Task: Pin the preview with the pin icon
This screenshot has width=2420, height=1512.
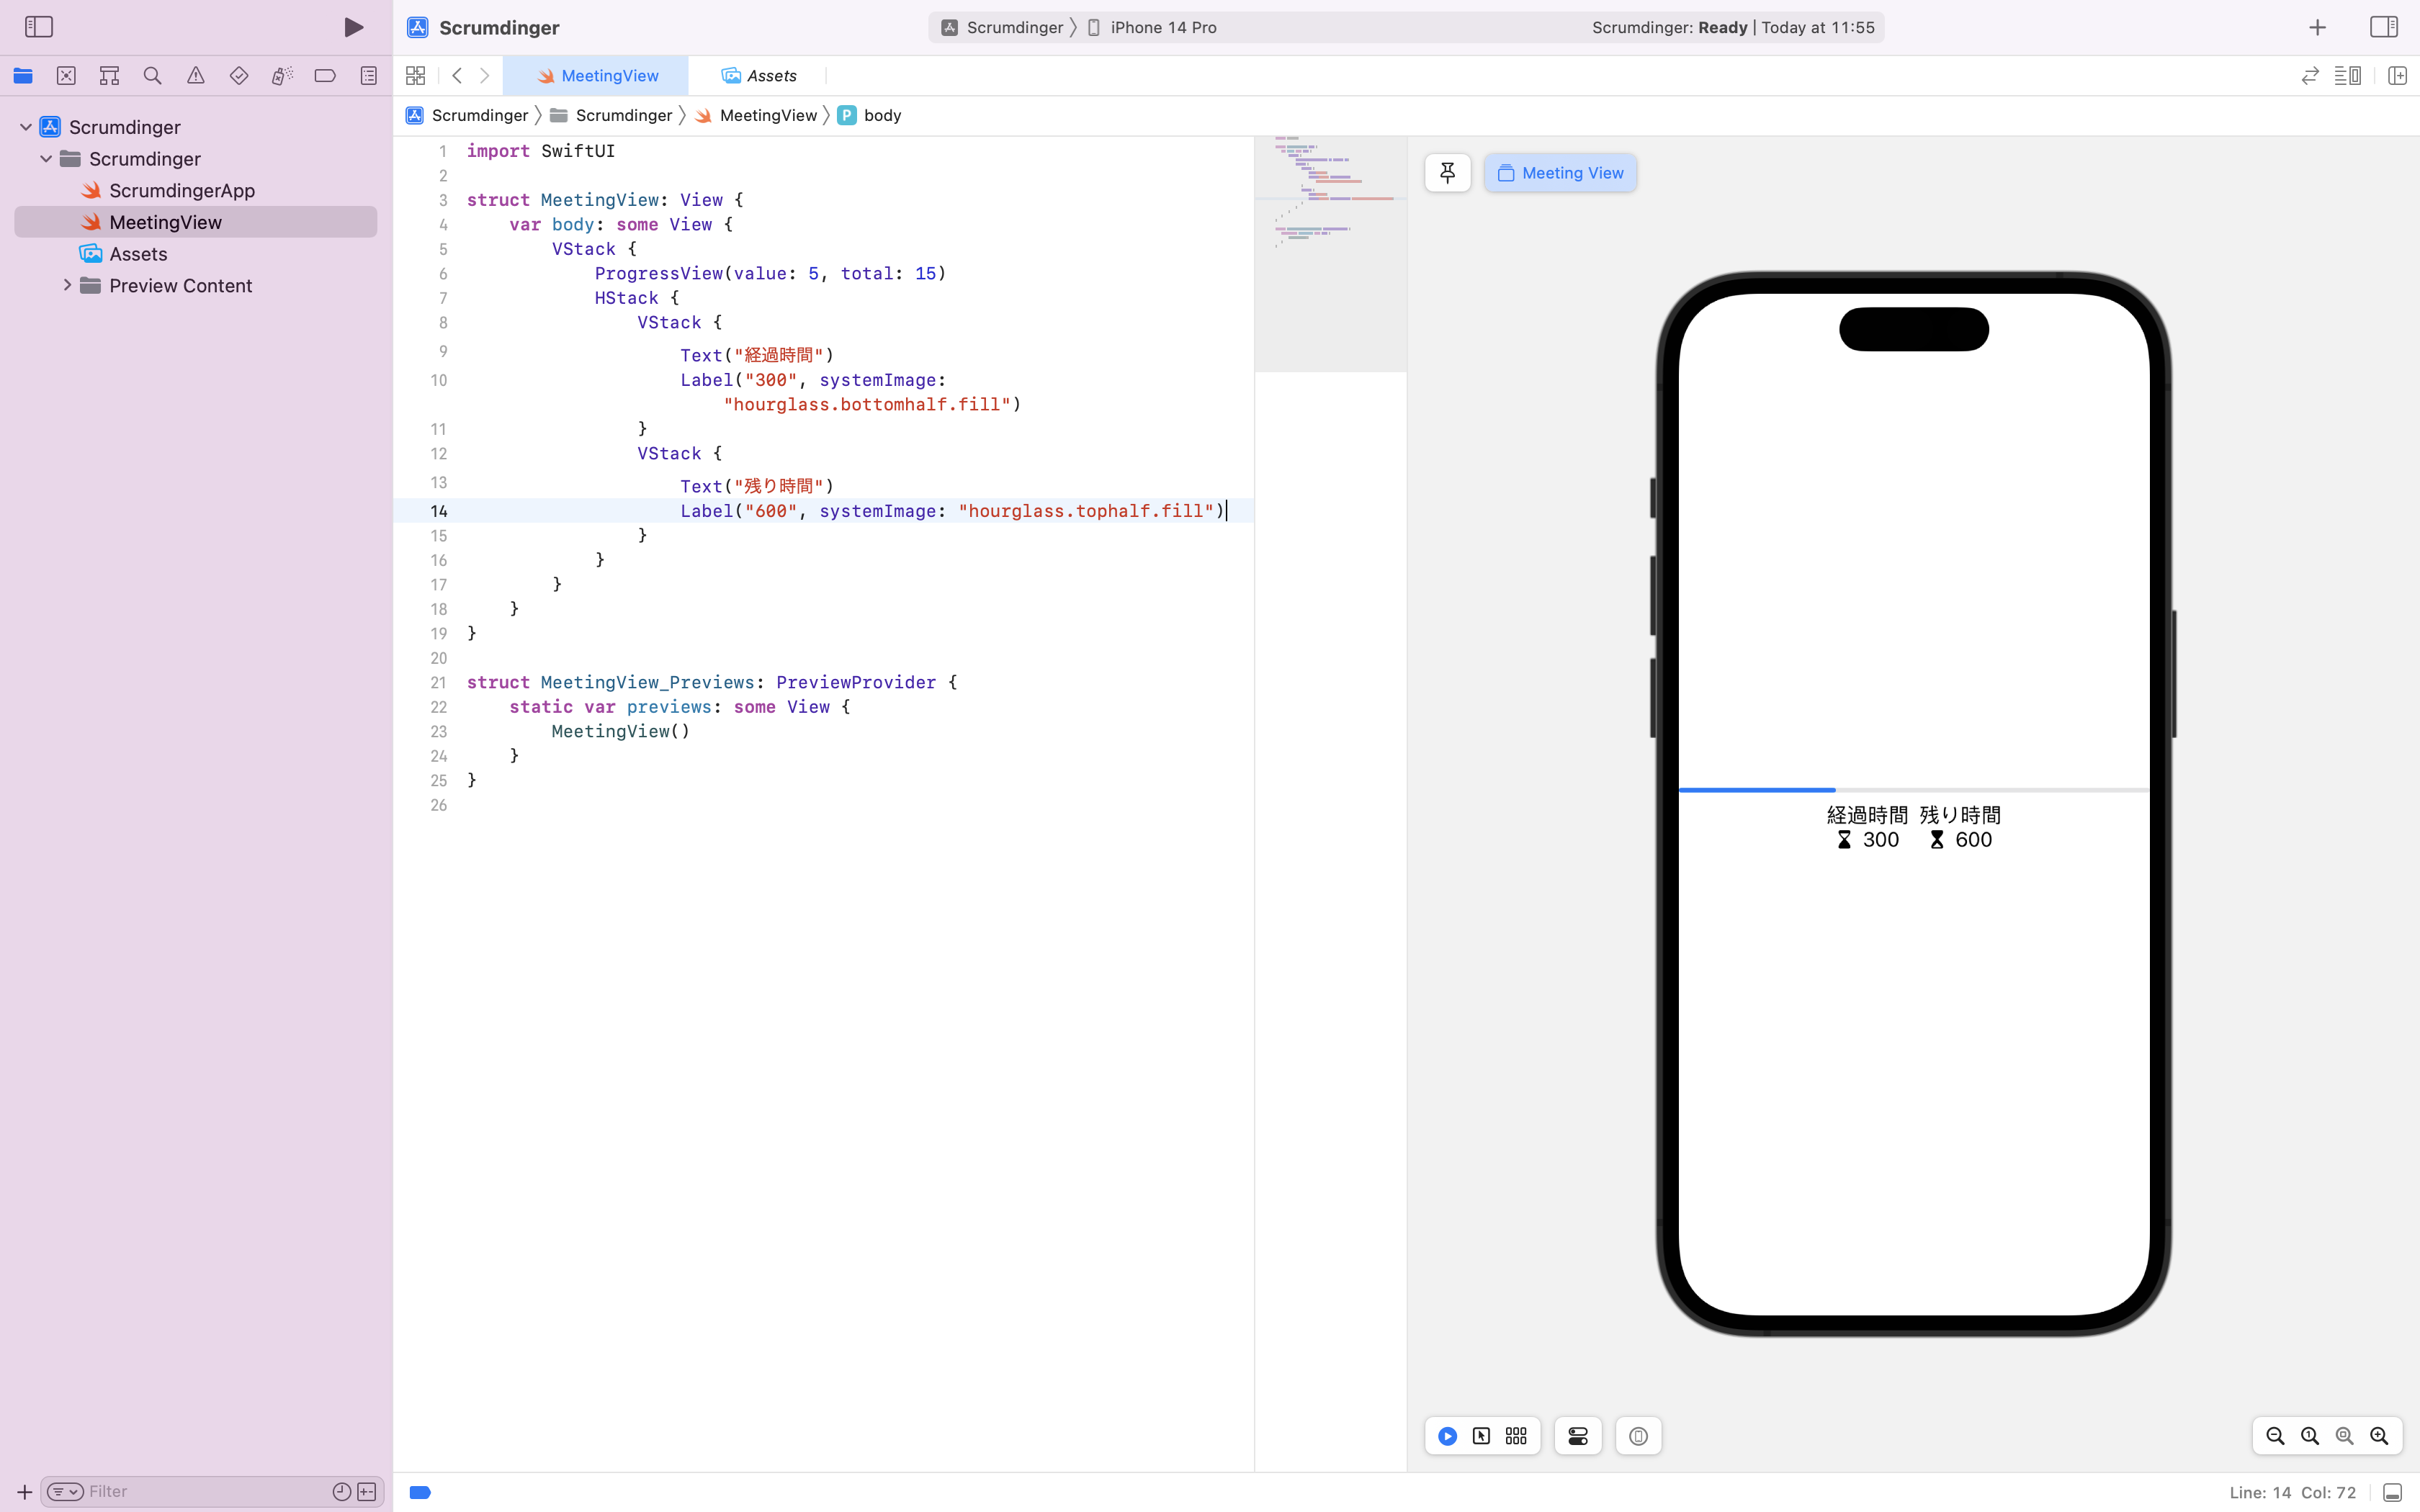Action: tap(1447, 173)
